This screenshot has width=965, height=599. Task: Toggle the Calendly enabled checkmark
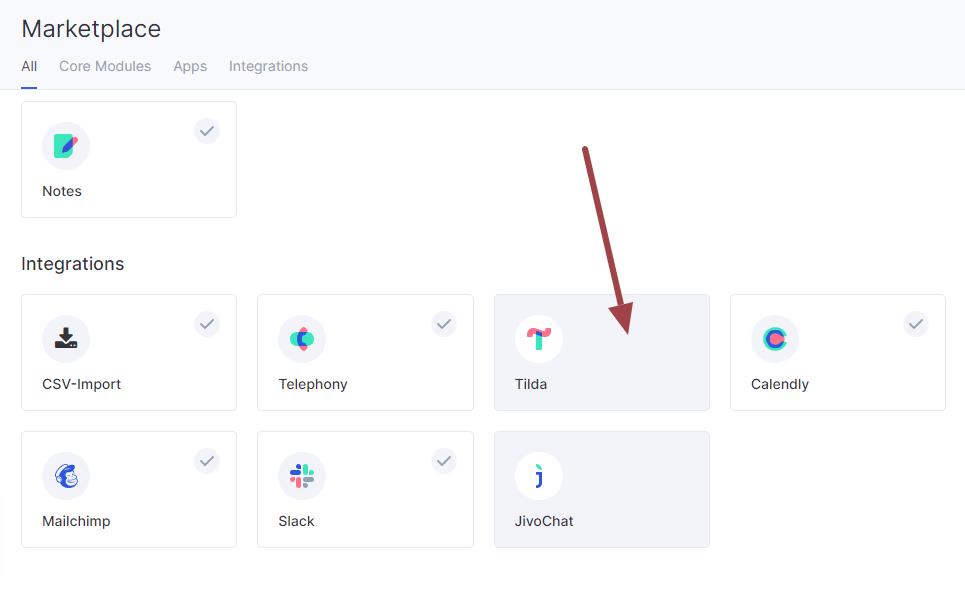tap(916, 324)
